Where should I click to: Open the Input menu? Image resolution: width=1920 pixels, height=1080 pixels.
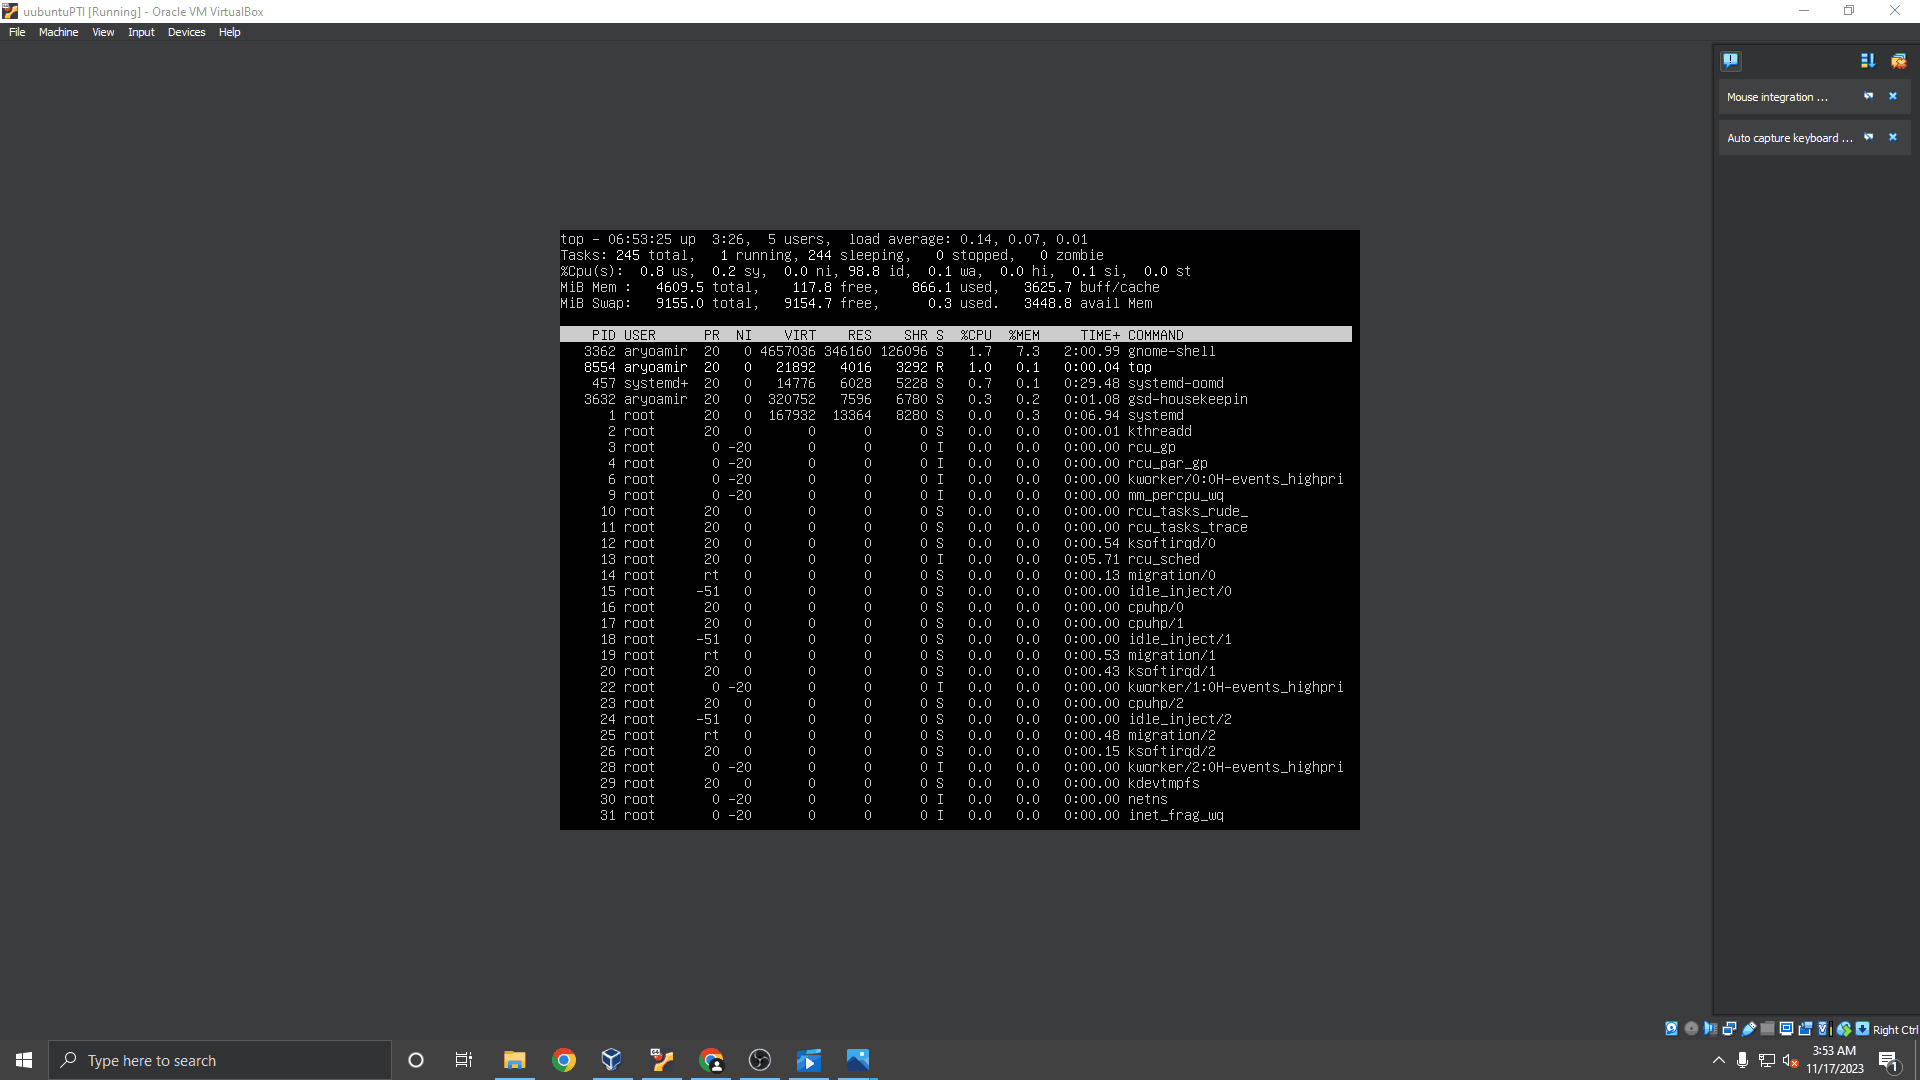[141, 32]
